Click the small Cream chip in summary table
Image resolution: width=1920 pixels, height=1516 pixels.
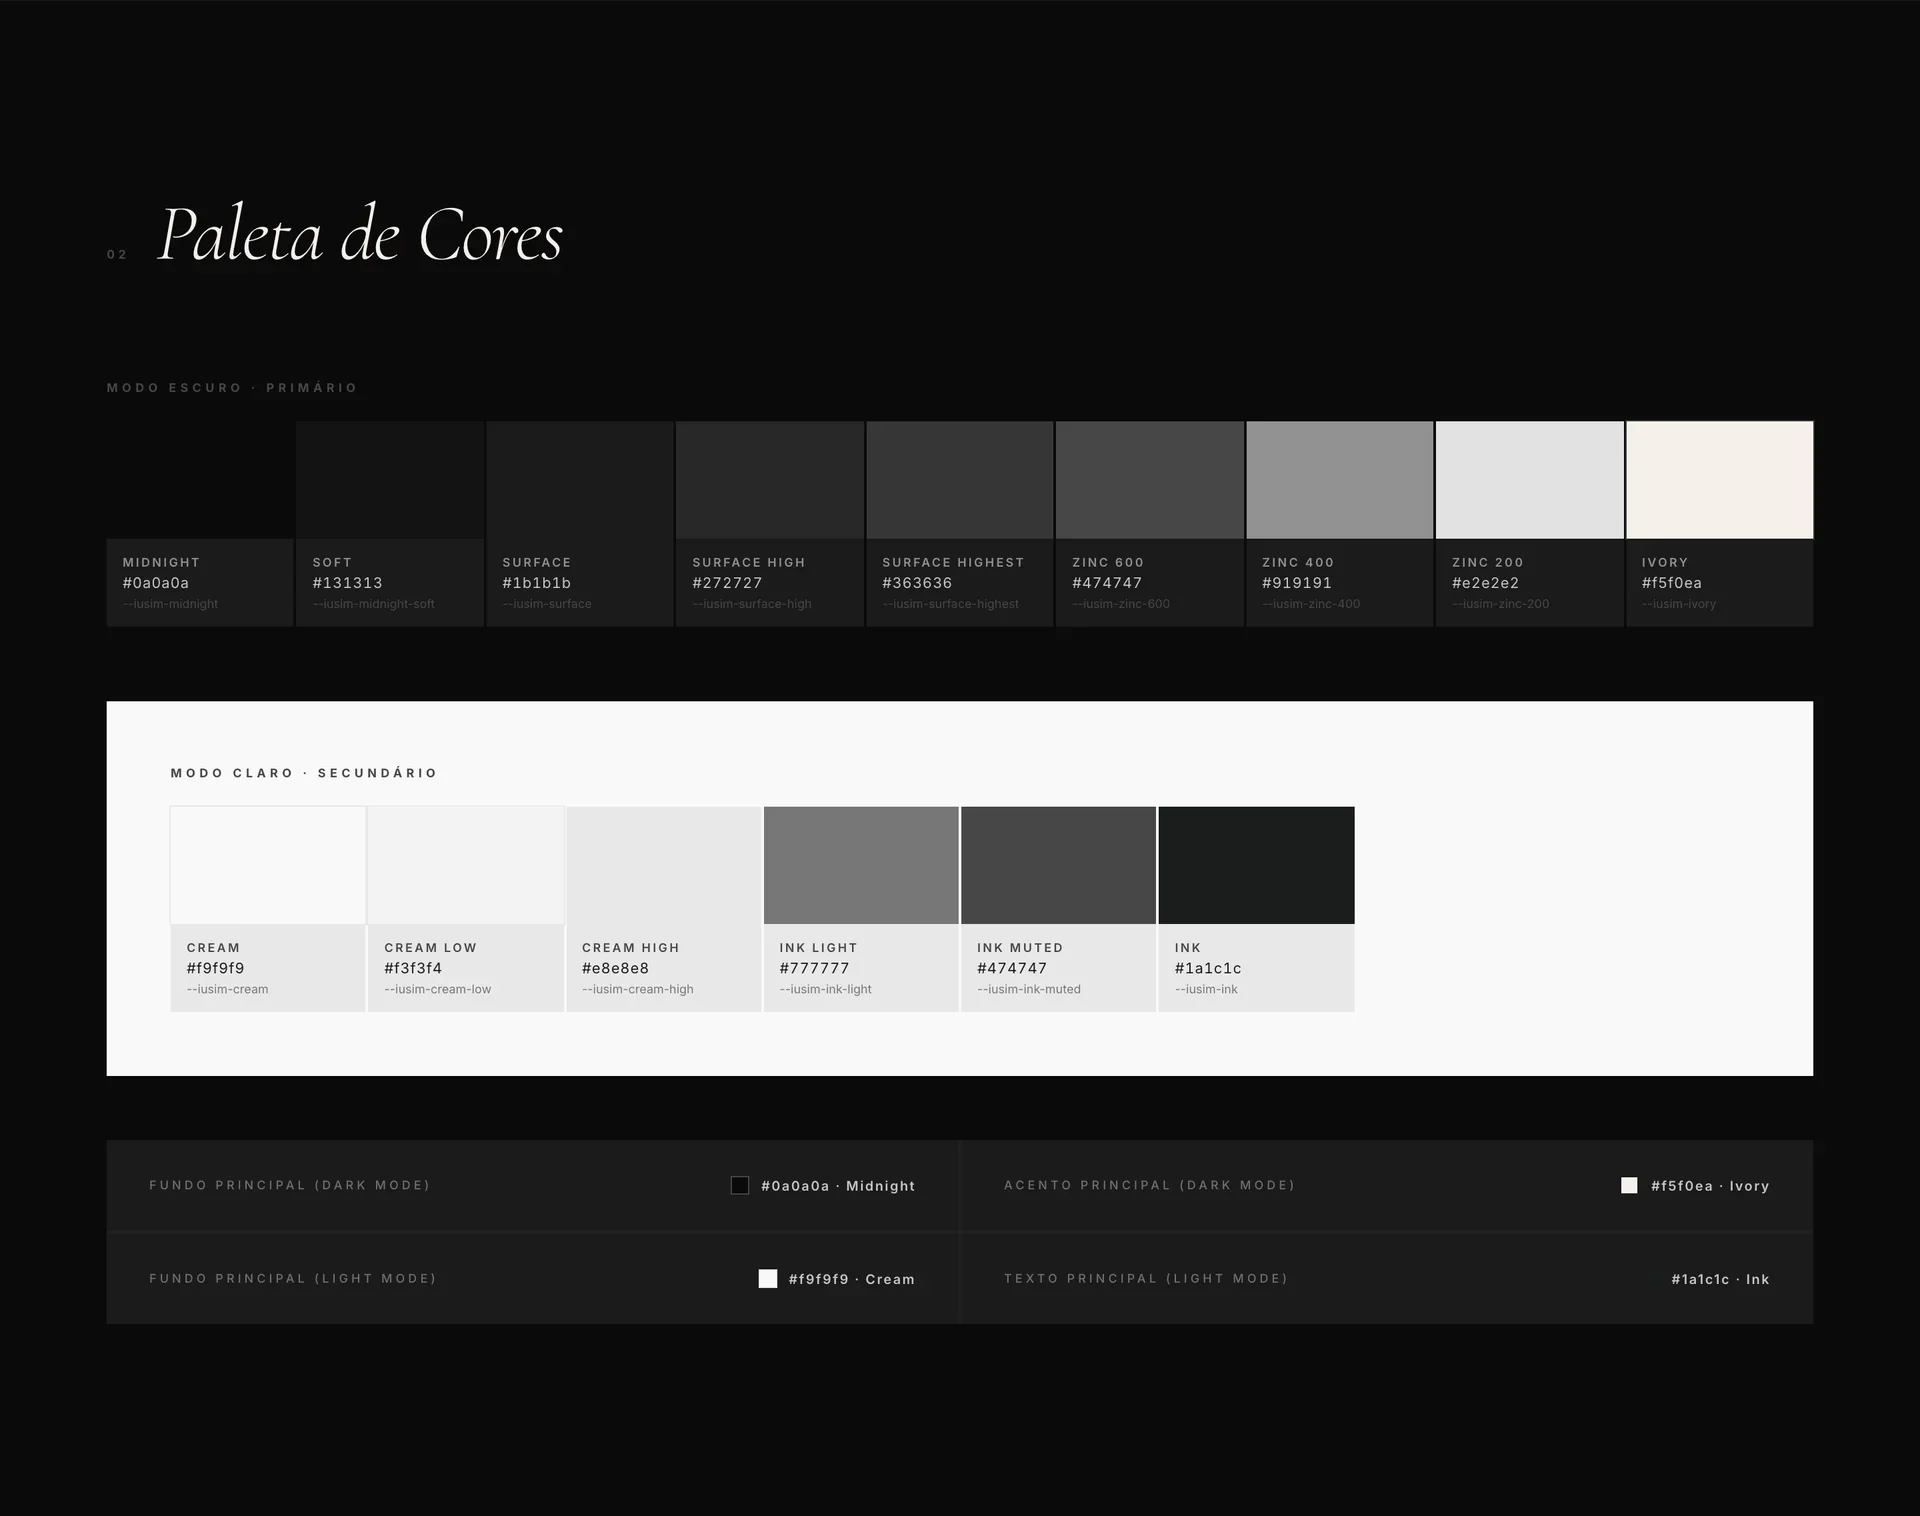click(x=768, y=1279)
